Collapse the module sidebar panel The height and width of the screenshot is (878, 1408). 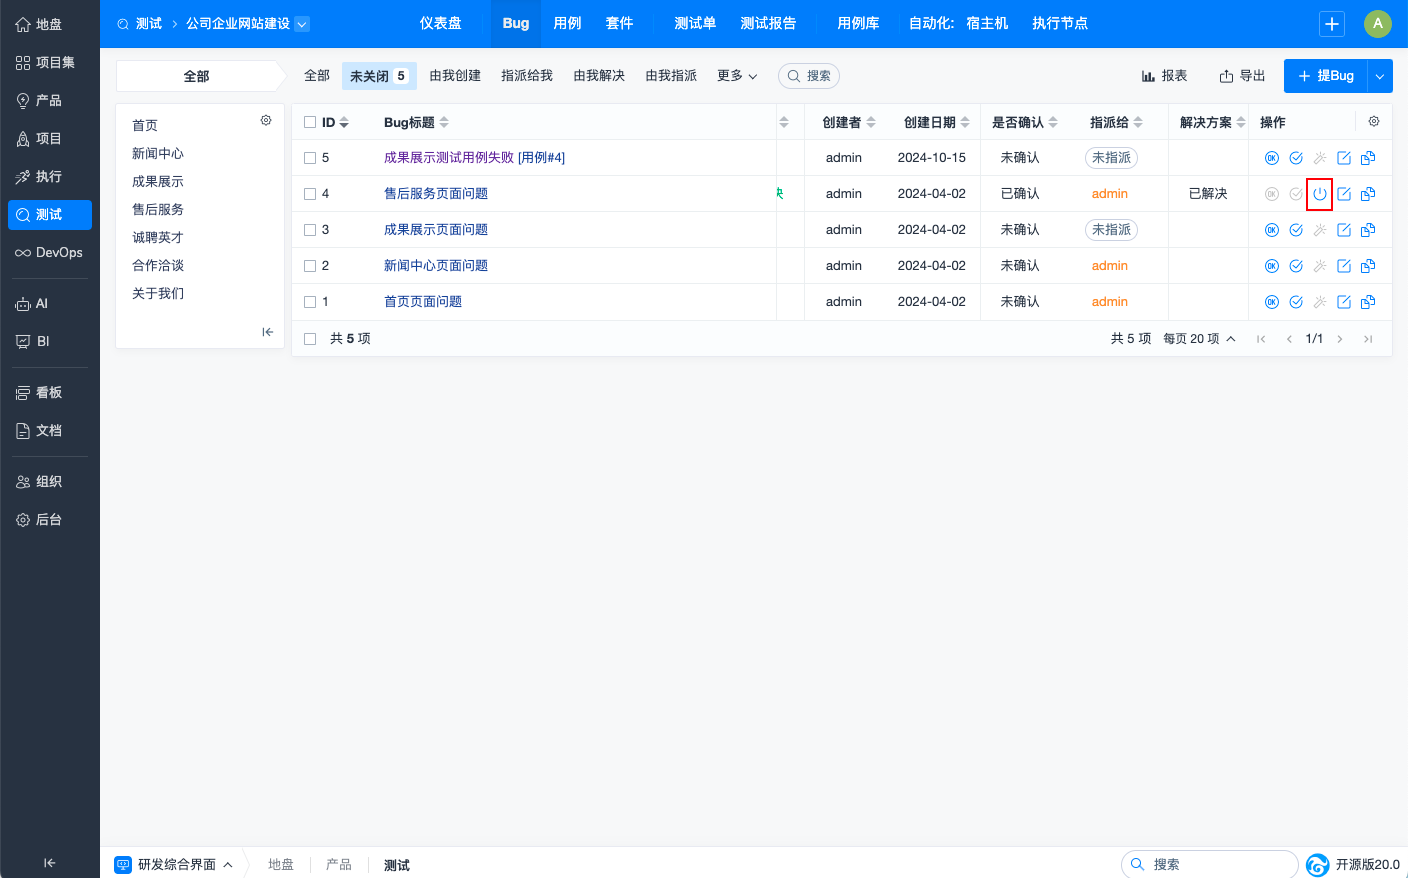pyautogui.click(x=267, y=332)
